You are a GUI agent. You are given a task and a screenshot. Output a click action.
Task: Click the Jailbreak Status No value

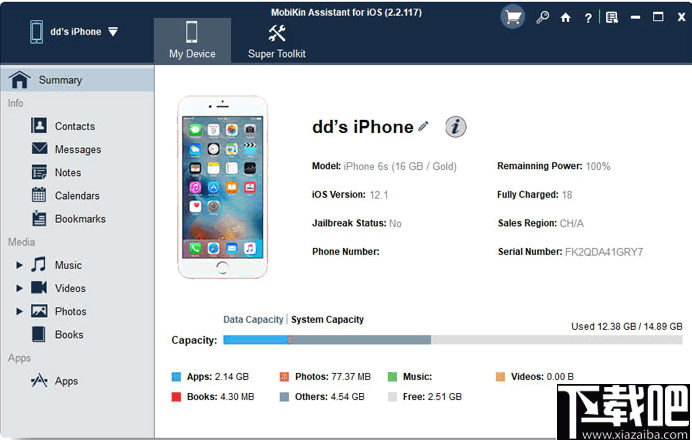(x=395, y=223)
